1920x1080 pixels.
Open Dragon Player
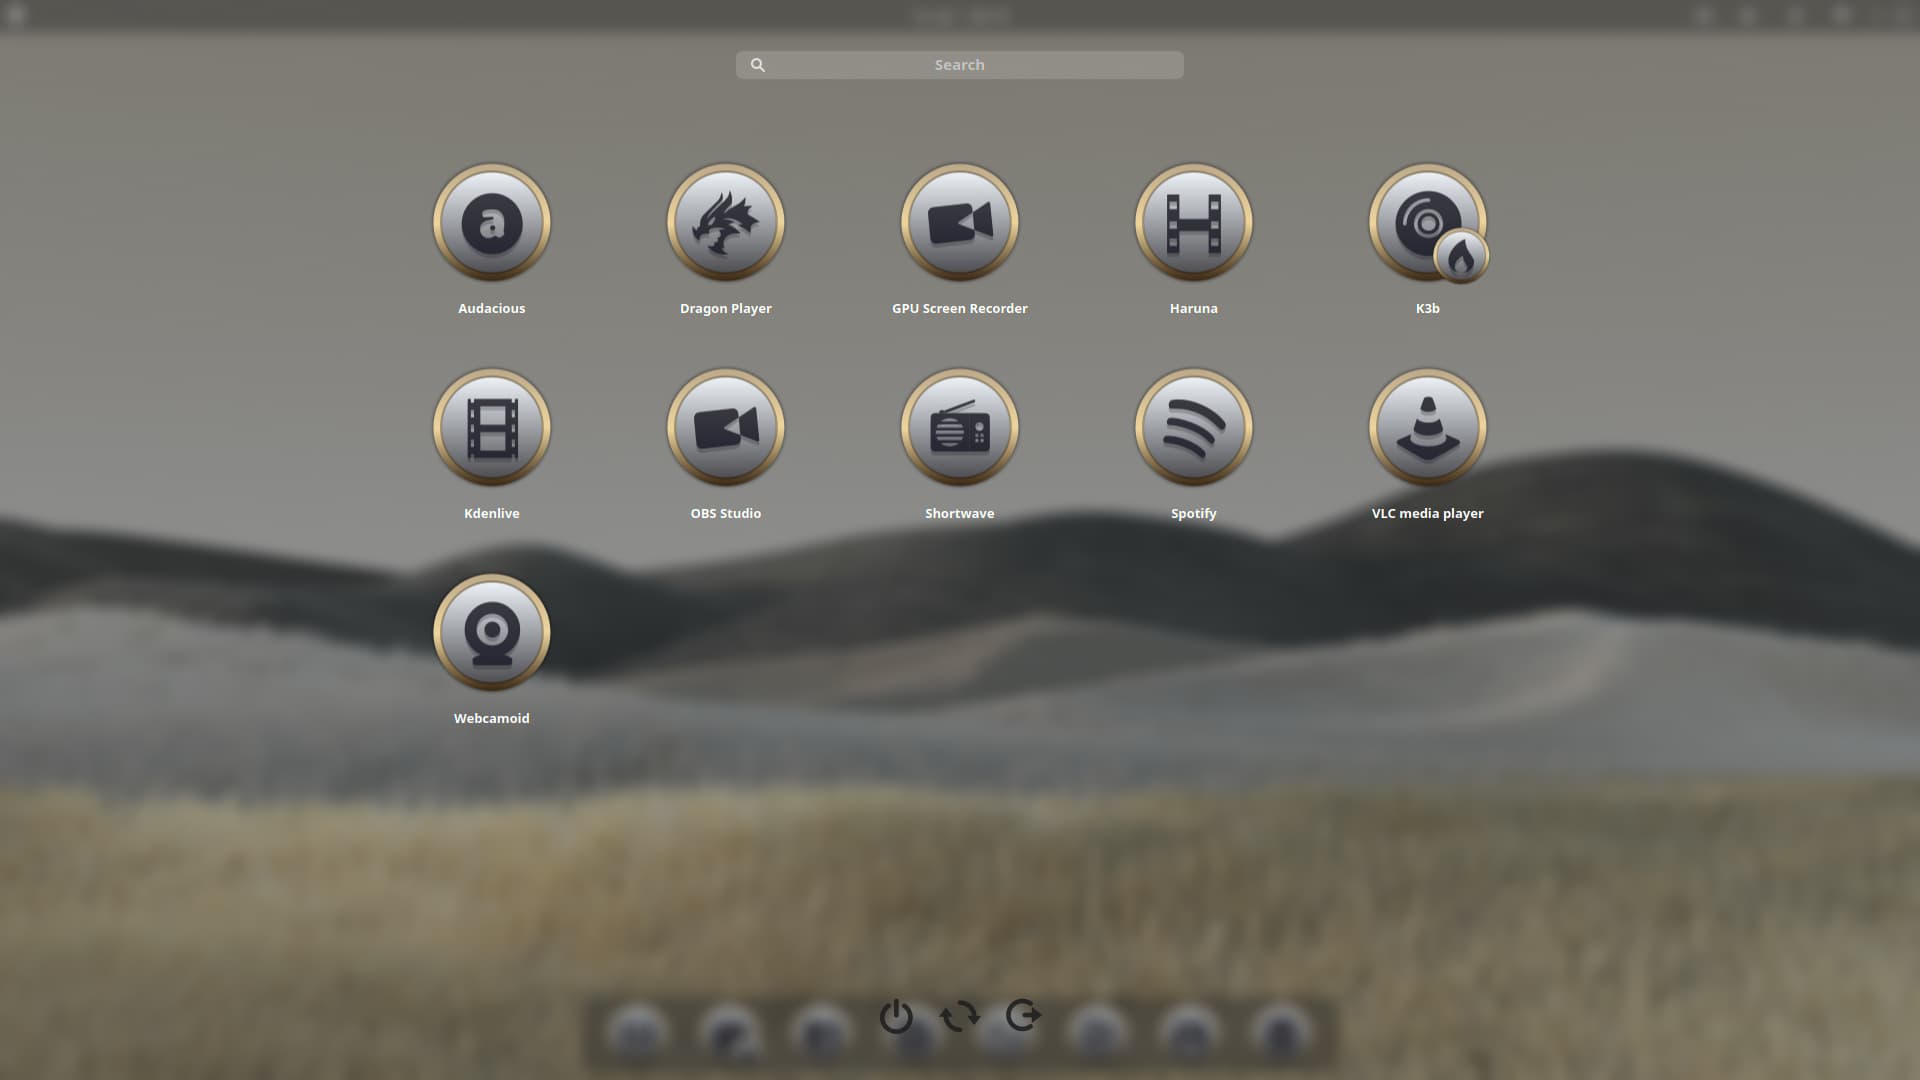[725, 223]
